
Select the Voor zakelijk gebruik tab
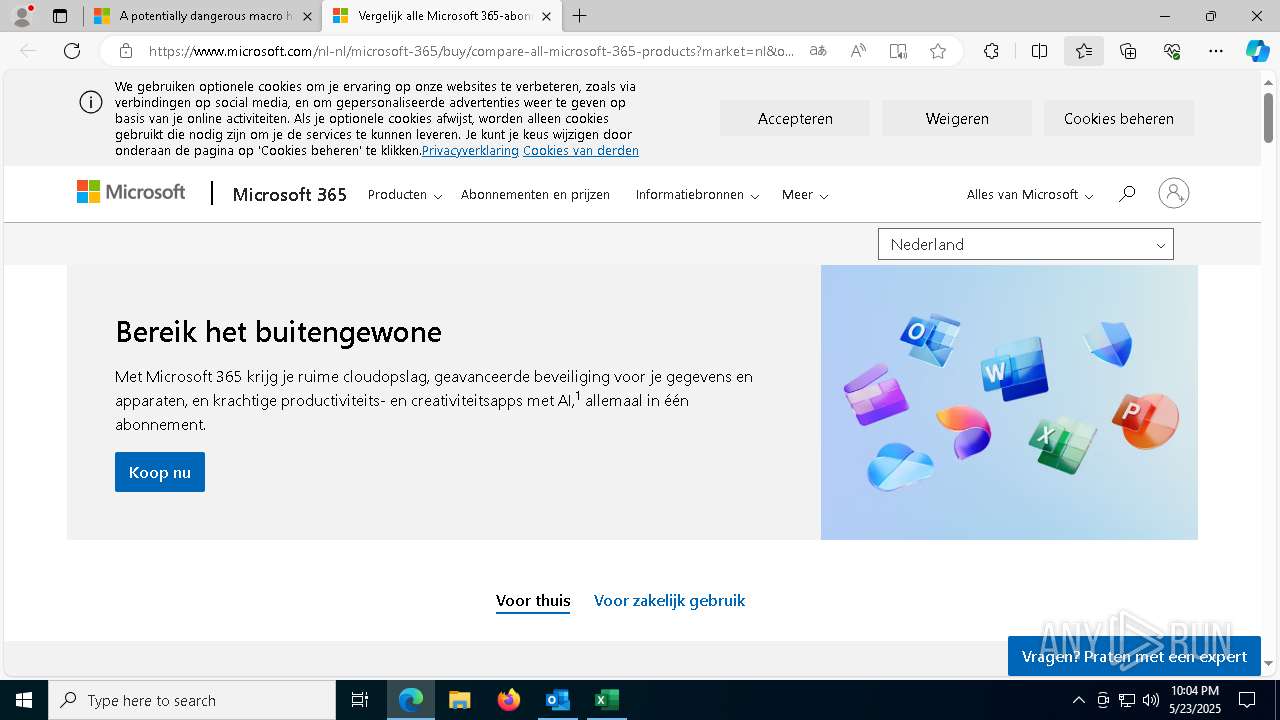pyautogui.click(x=669, y=601)
